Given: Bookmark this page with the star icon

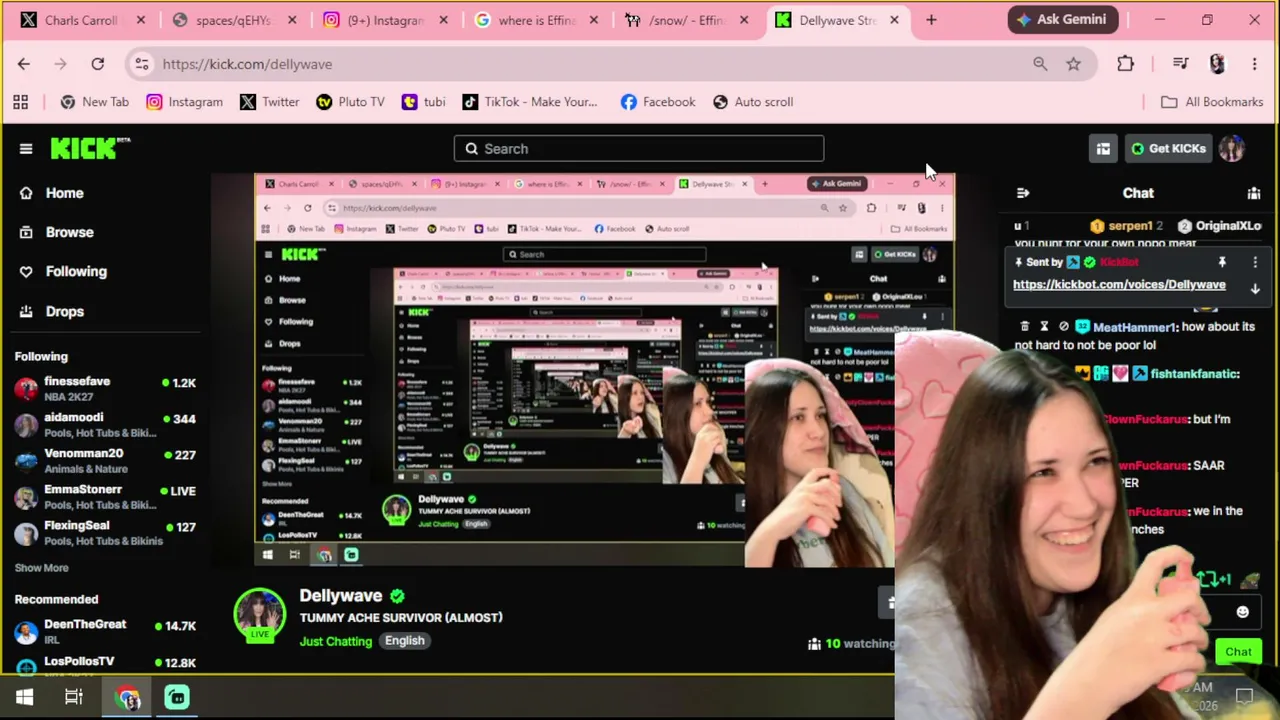Looking at the screenshot, I should tap(1073, 64).
